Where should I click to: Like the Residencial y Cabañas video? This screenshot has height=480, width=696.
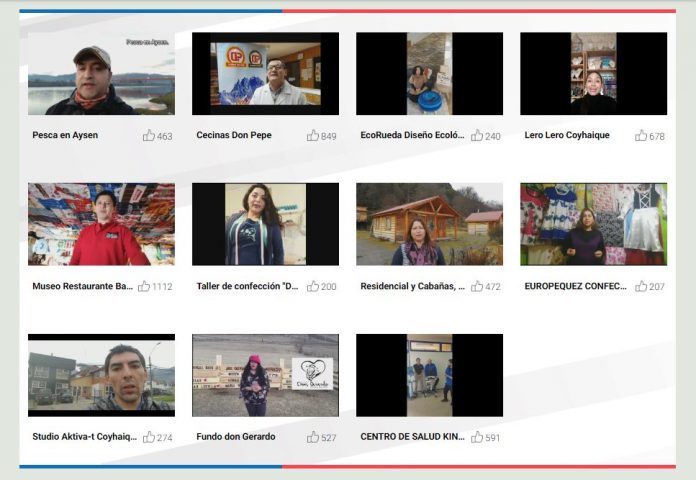[x=477, y=286]
